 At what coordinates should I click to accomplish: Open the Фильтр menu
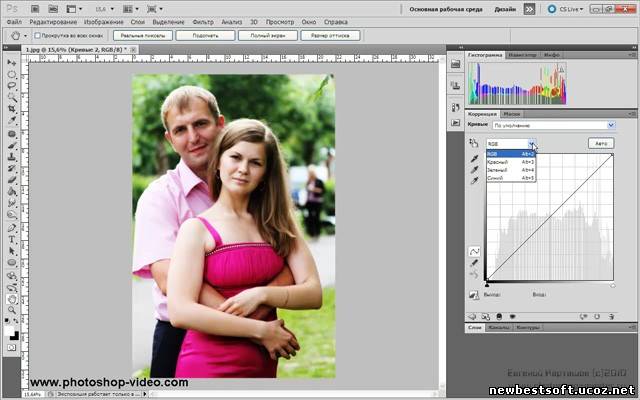click(x=203, y=22)
